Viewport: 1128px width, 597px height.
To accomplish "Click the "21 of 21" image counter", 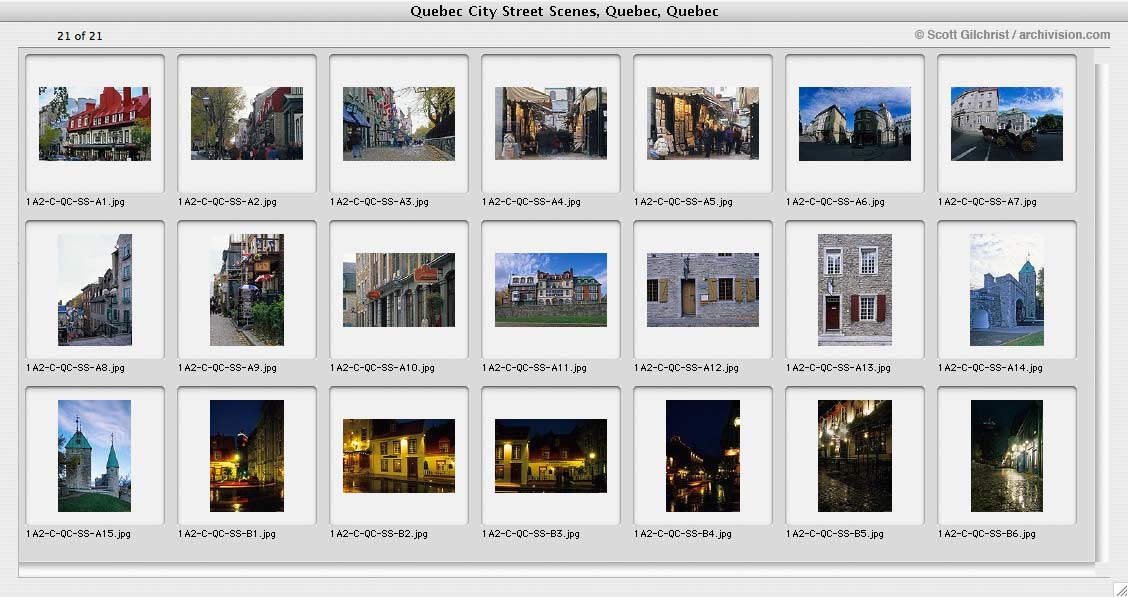I will [x=80, y=36].
